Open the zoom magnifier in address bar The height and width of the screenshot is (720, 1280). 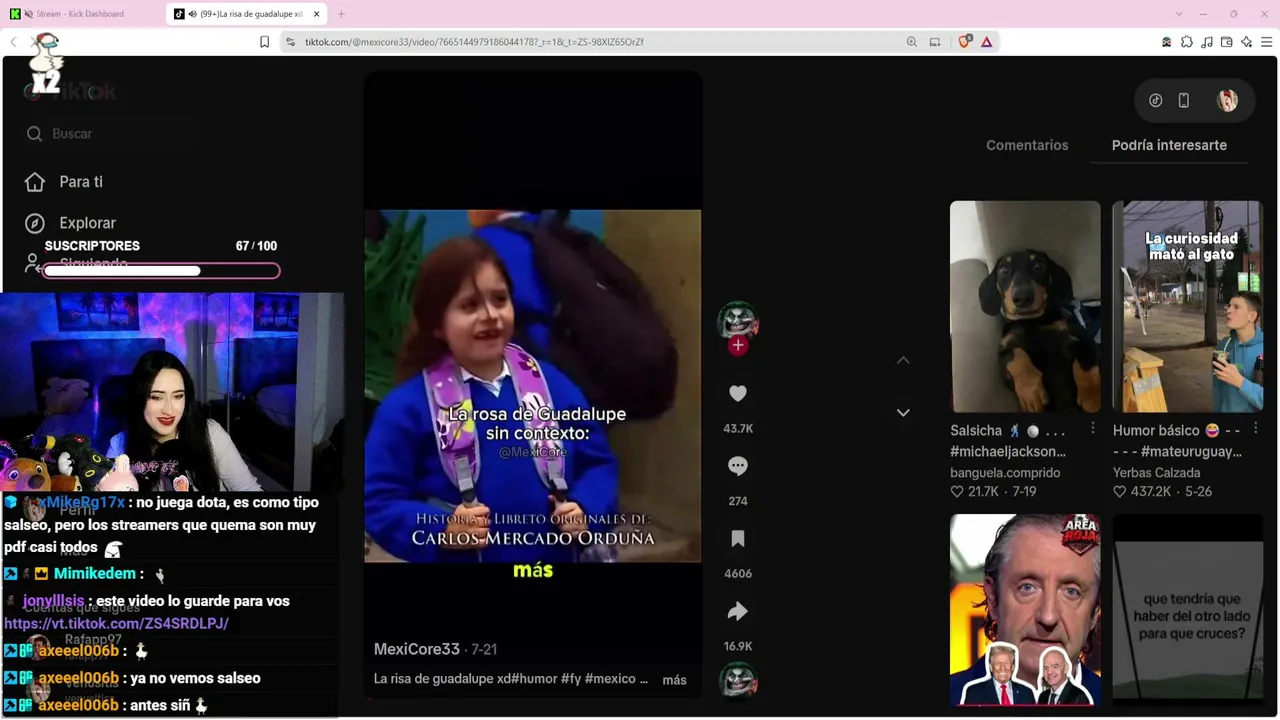pyautogui.click(x=911, y=42)
